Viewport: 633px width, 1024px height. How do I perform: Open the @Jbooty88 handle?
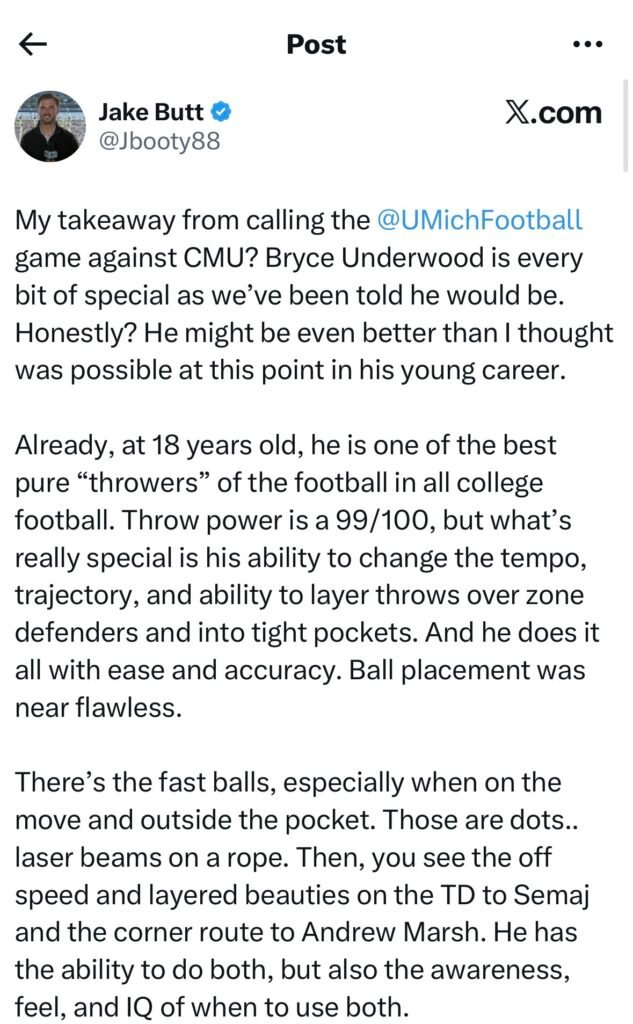click(x=159, y=141)
